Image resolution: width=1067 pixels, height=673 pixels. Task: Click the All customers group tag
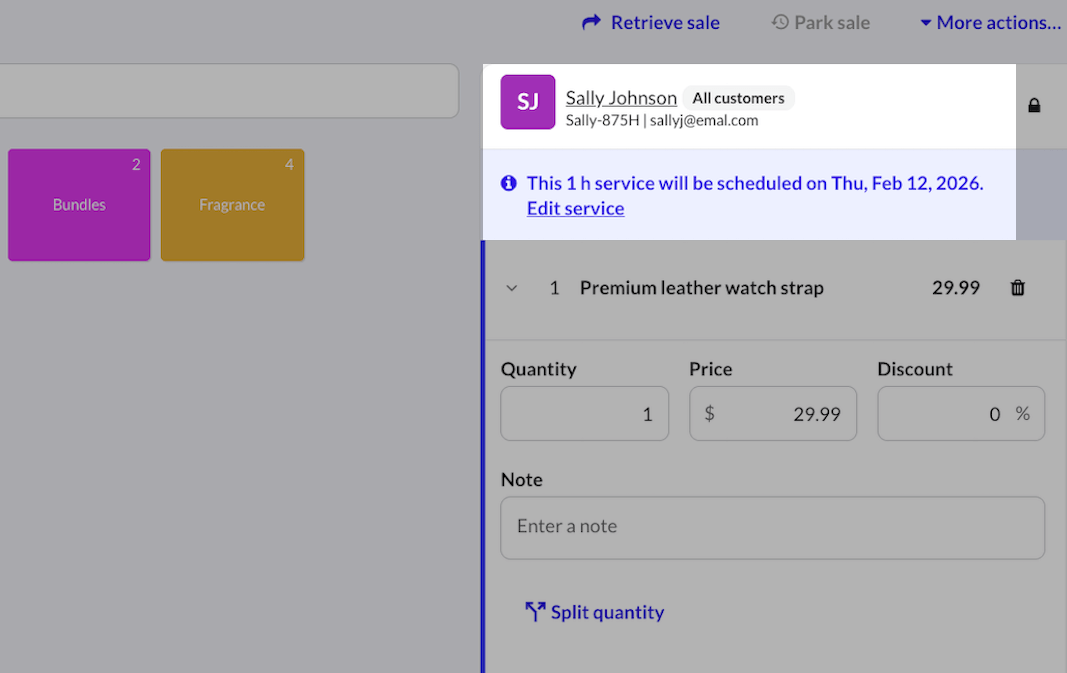point(738,98)
